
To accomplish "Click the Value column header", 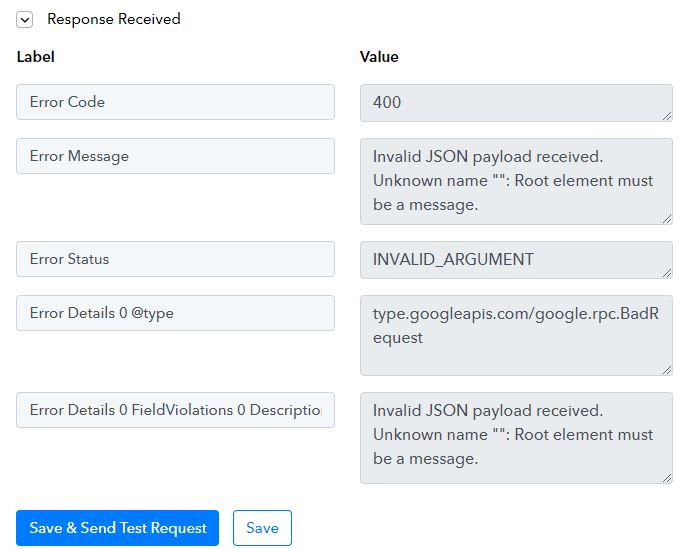I will click(x=379, y=57).
